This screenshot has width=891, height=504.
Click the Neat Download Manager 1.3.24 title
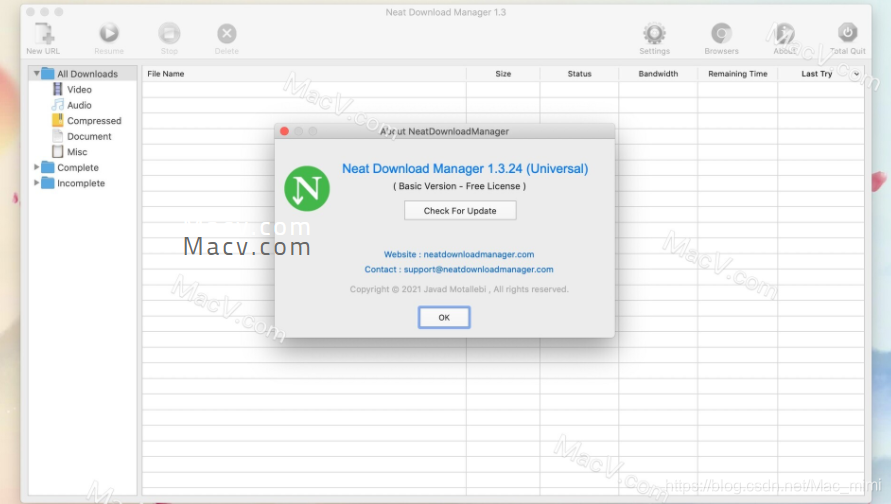pyautogui.click(x=465, y=169)
